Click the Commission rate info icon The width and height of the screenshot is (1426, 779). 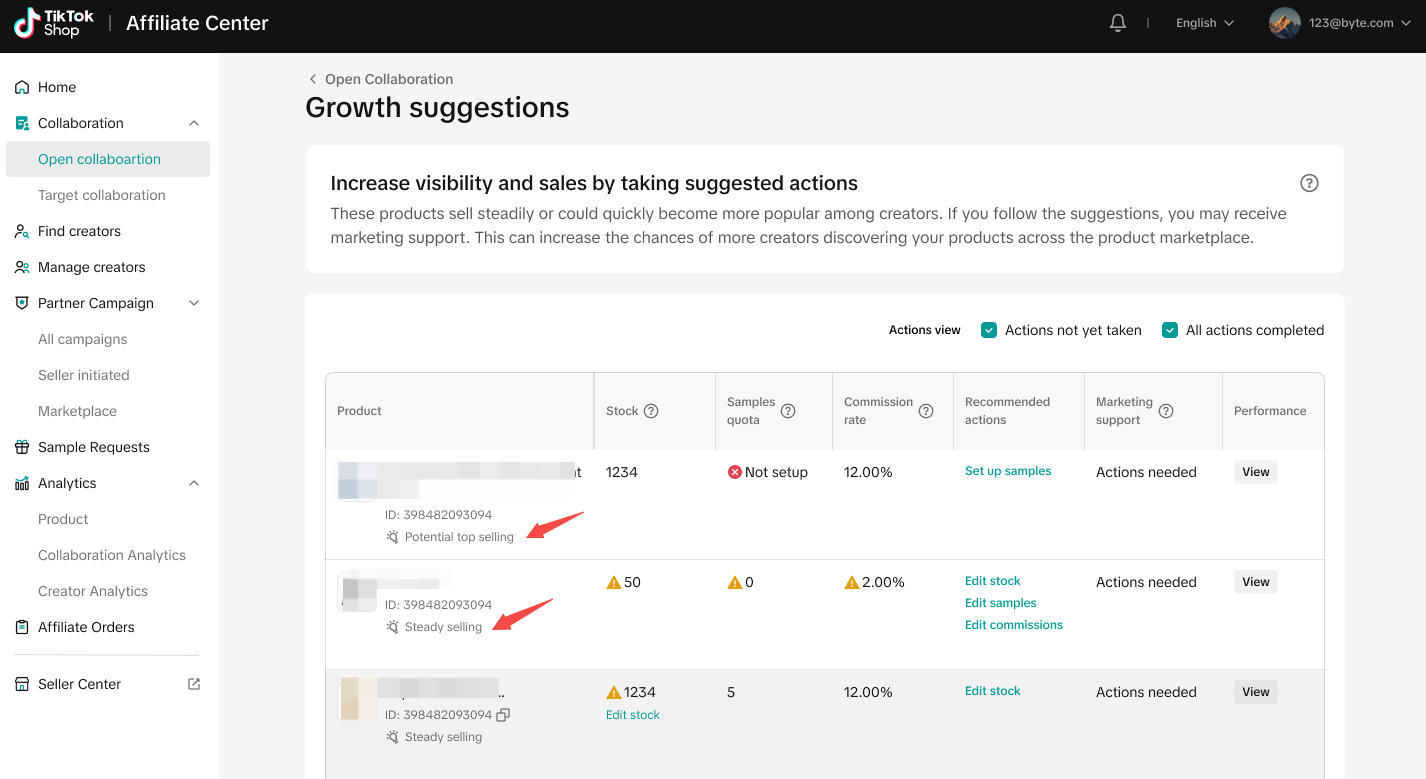[x=926, y=411]
